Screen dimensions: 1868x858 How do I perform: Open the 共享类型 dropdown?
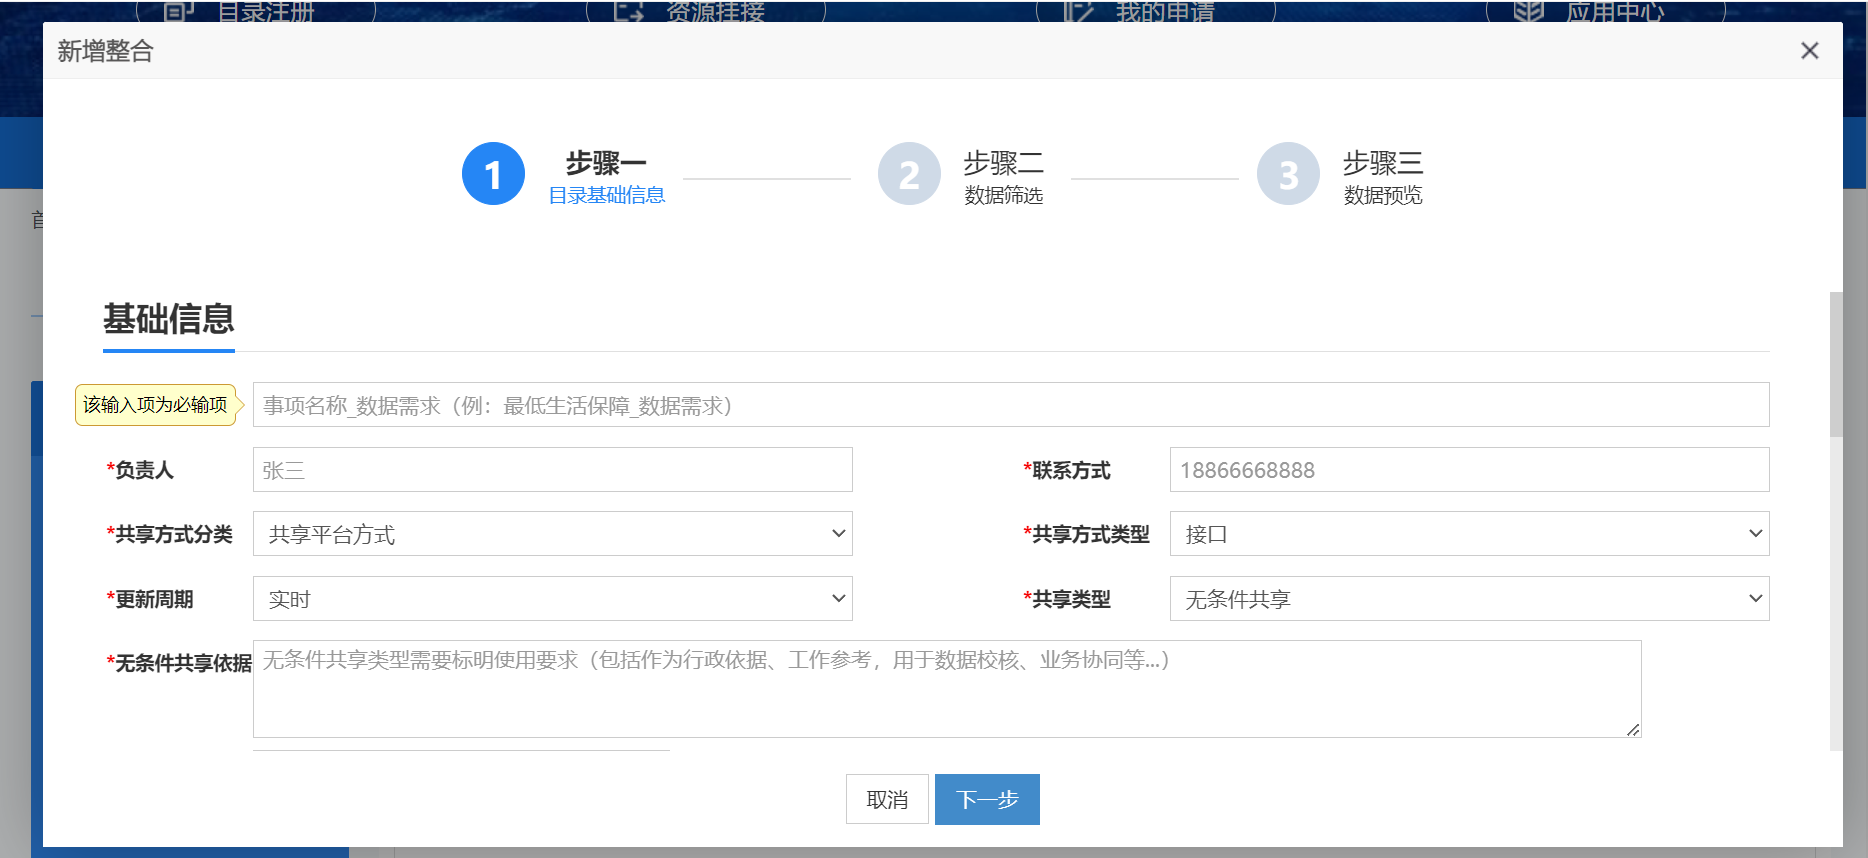[1470, 599]
